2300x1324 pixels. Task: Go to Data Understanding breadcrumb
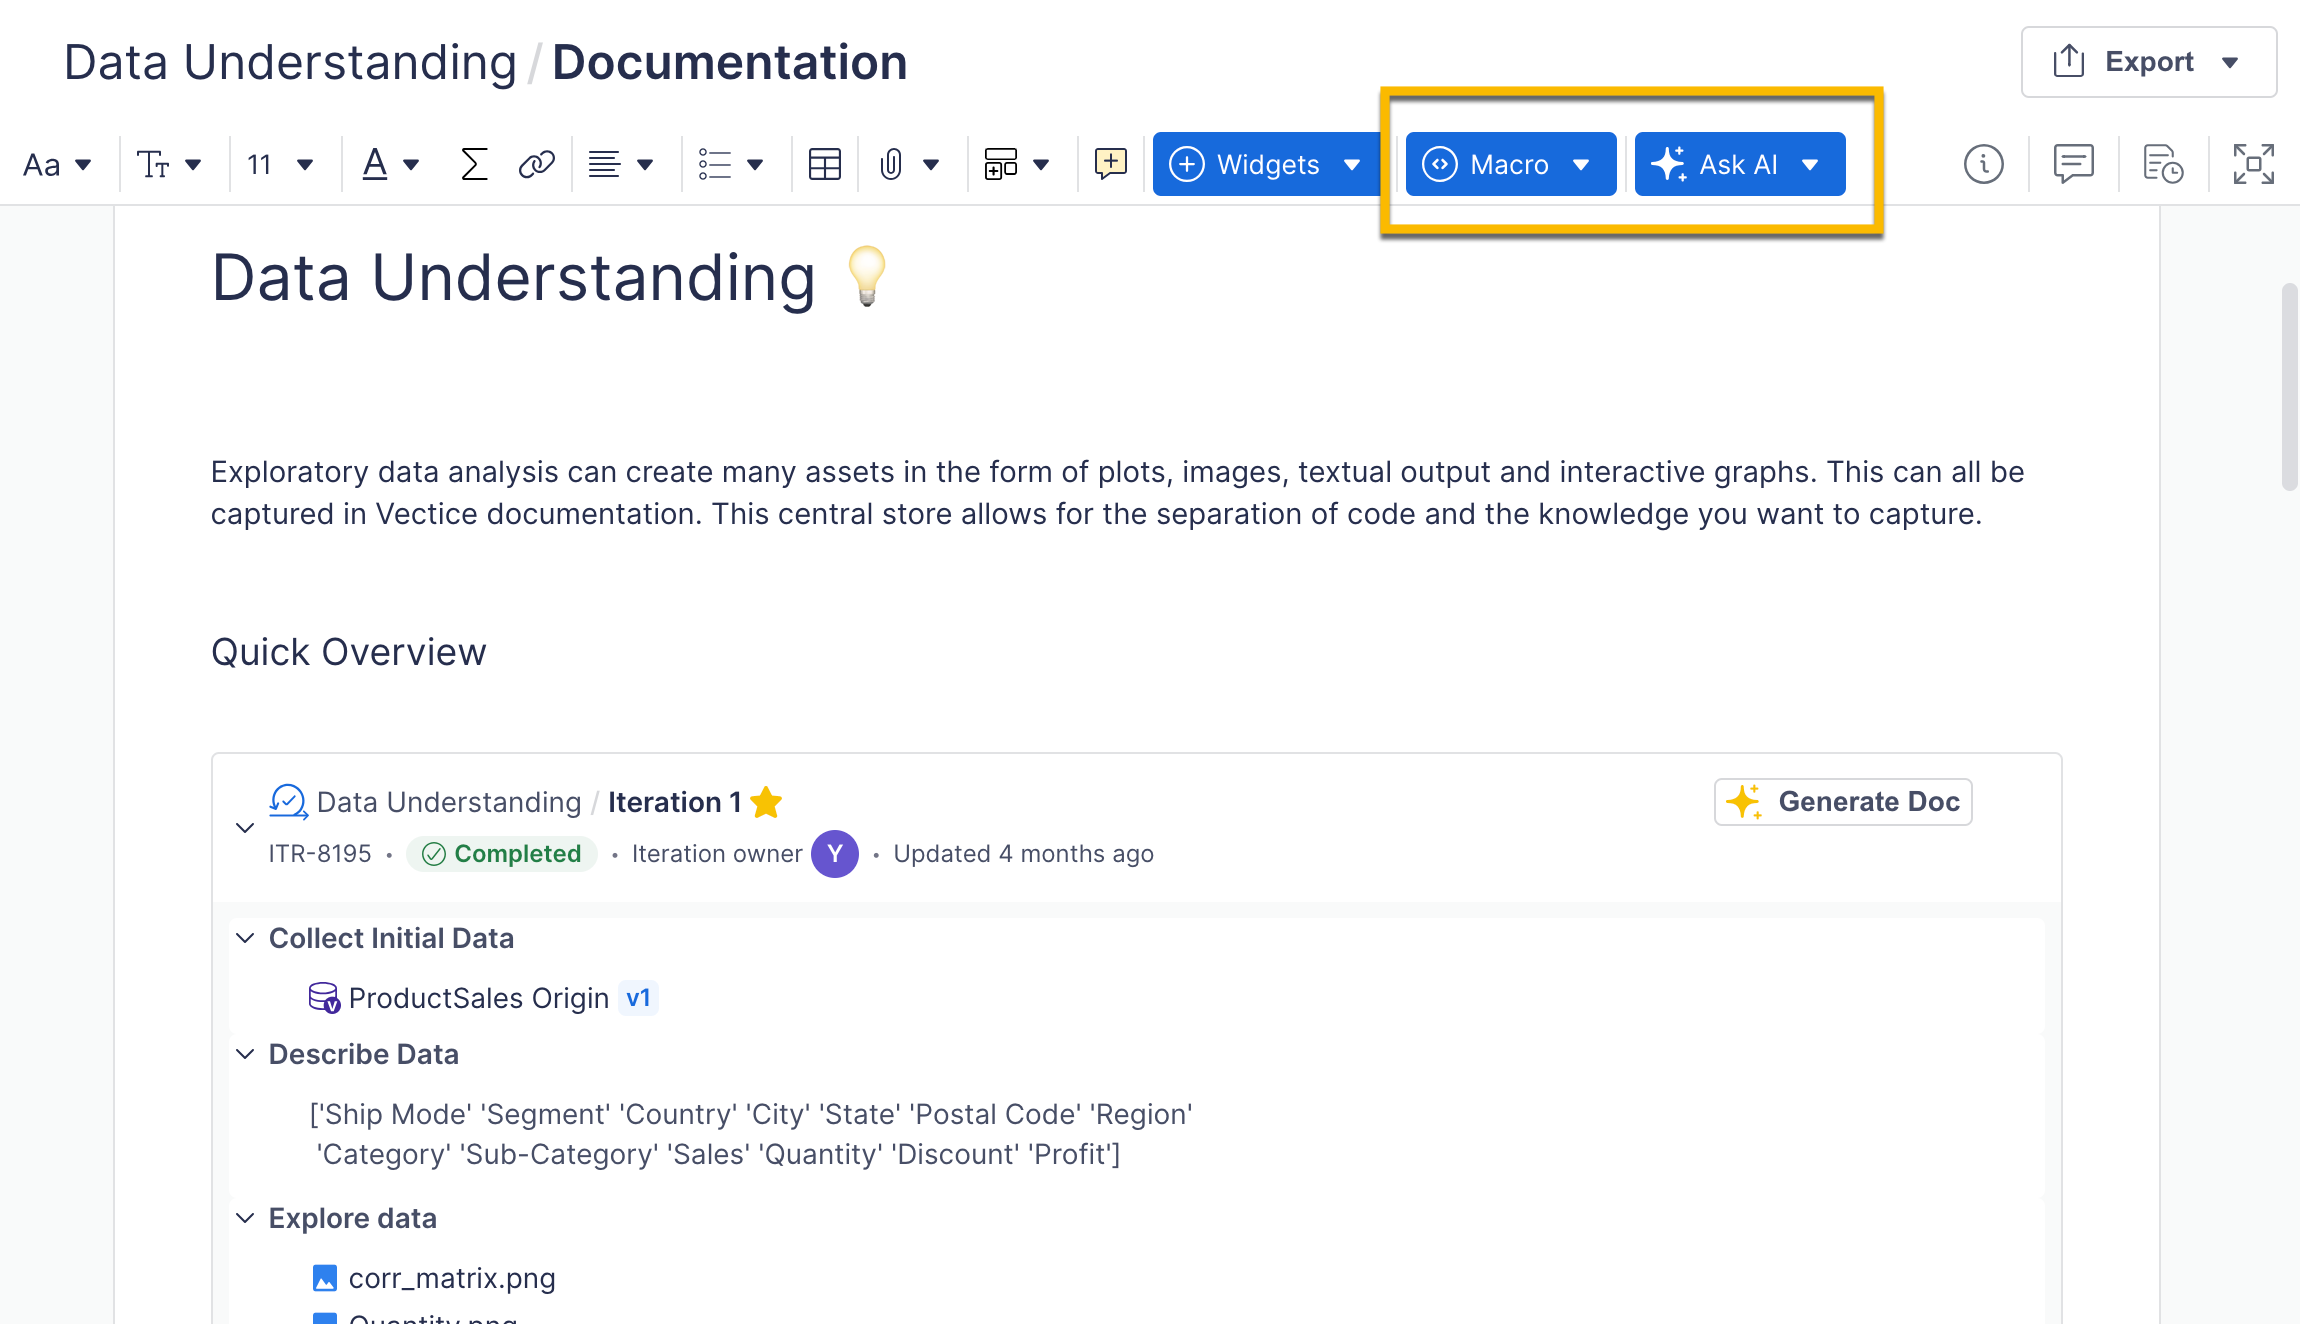(x=290, y=62)
